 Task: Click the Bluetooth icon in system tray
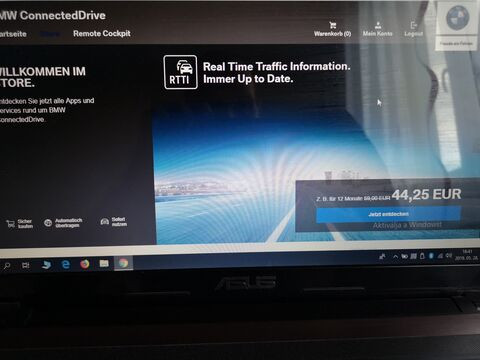tap(431, 256)
